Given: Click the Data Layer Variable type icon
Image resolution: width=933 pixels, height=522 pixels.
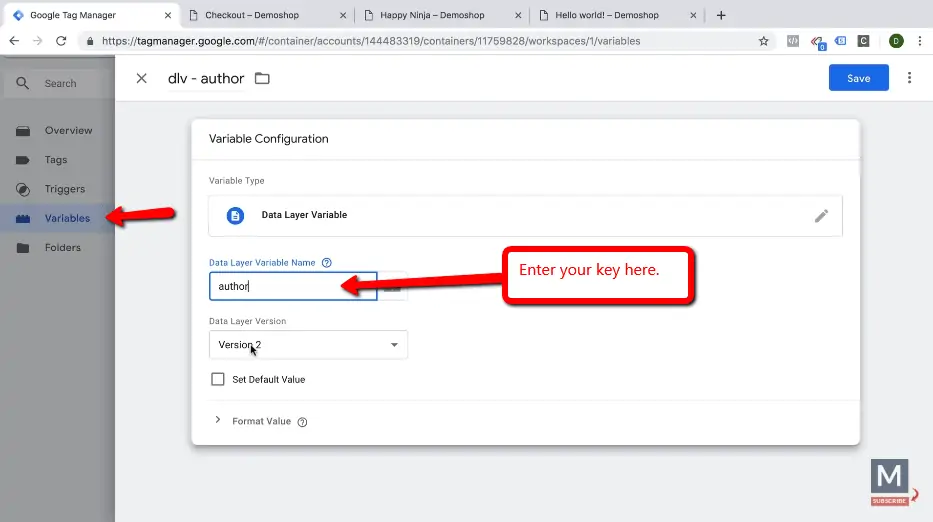Looking at the screenshot, I should [x=235, y=215].
